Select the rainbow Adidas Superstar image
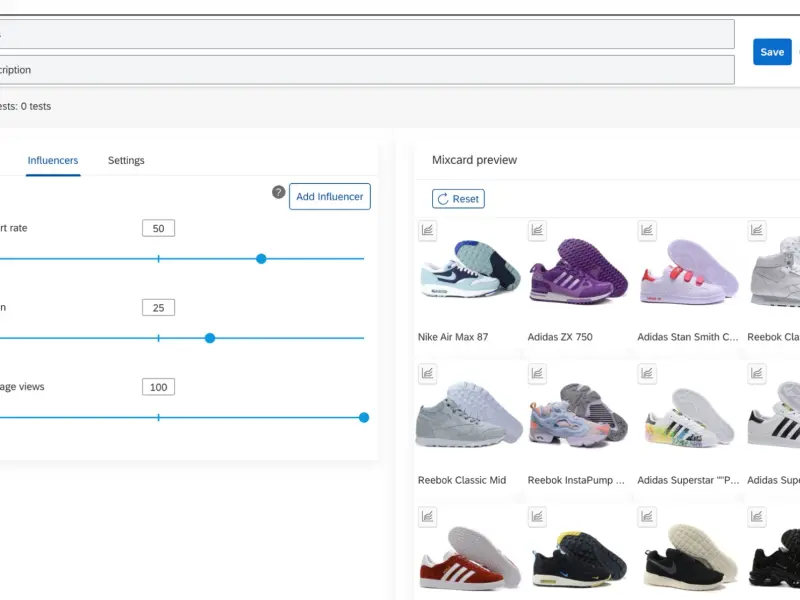 [689, 417]
